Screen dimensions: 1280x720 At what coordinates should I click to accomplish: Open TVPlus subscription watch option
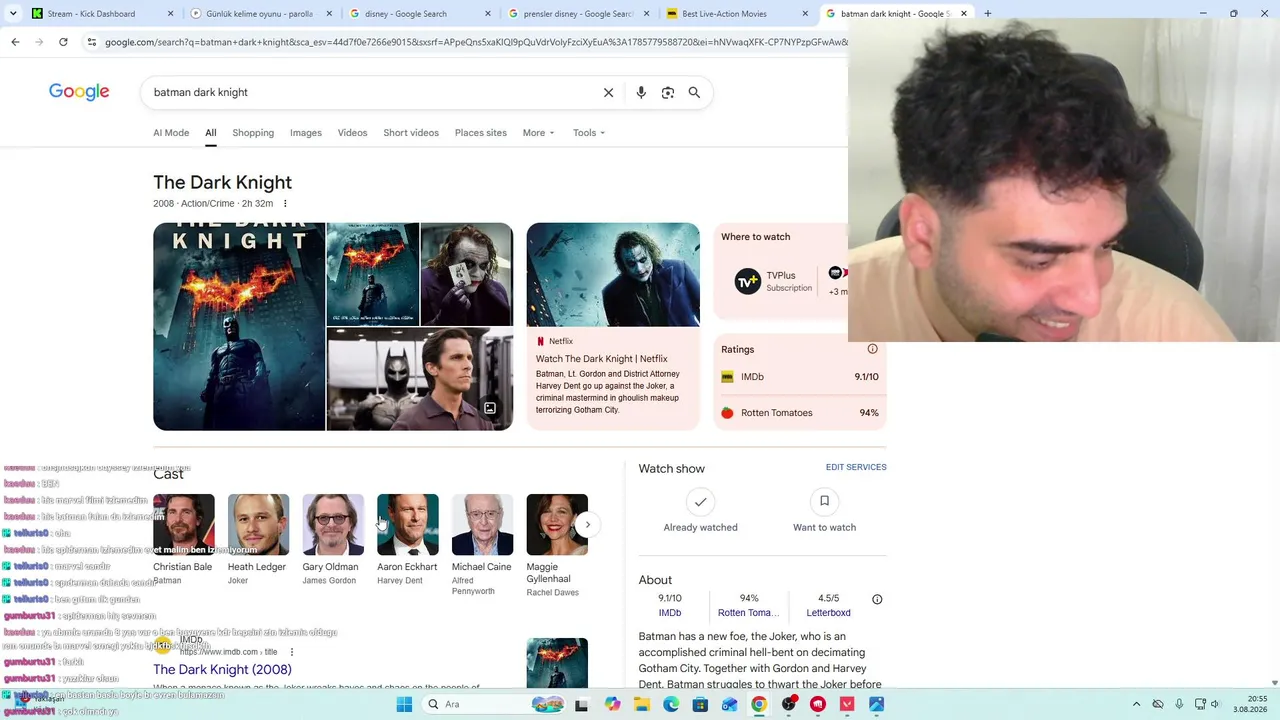pyautogui.click(x=774, y=281)
